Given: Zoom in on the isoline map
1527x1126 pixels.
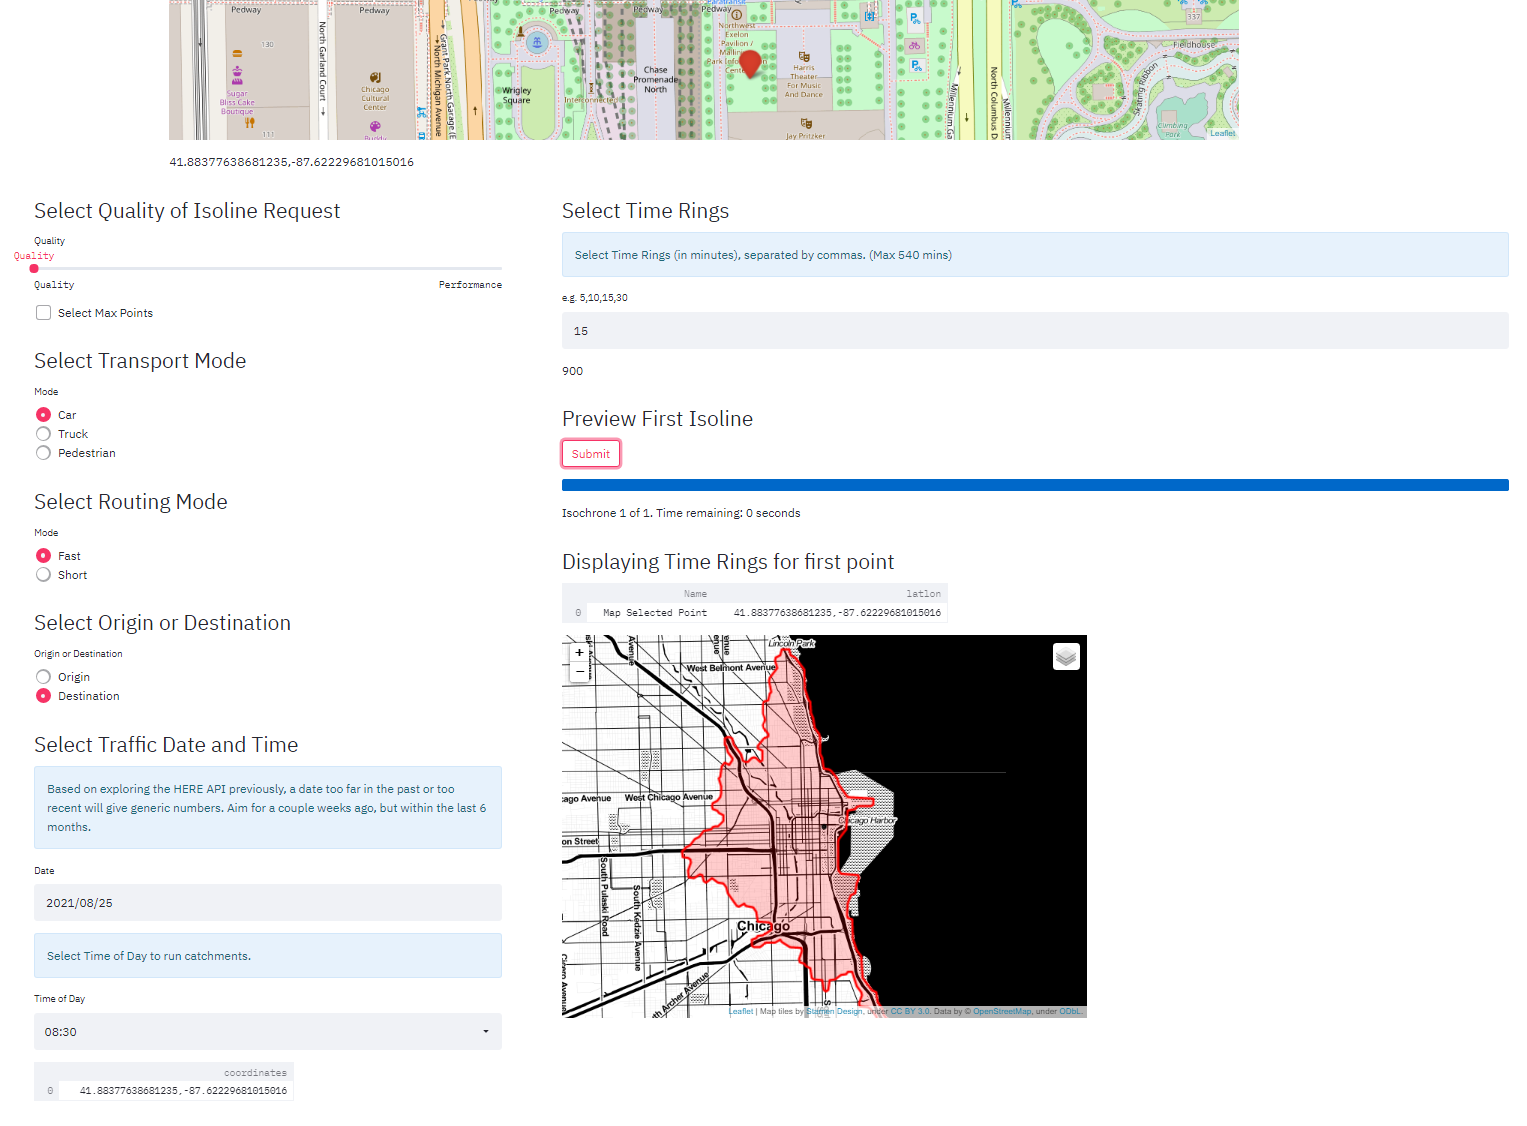Looking at the screenshot, I should click(x=579, y=652).
